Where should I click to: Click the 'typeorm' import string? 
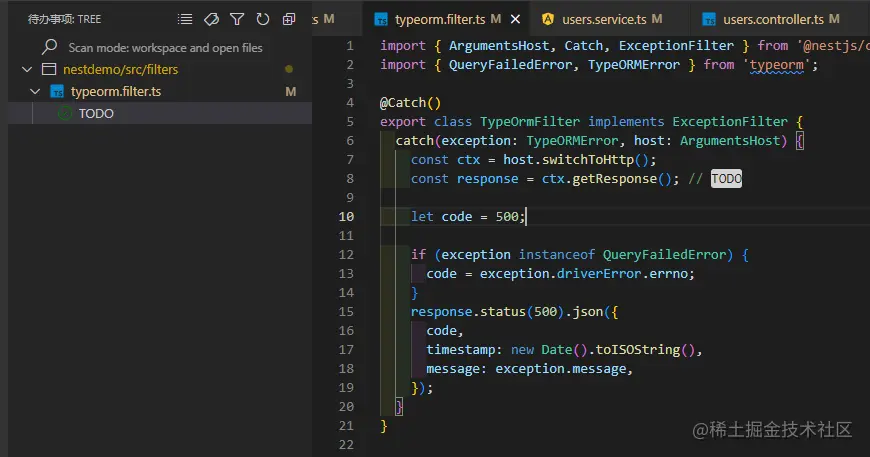tap(776, 65)
